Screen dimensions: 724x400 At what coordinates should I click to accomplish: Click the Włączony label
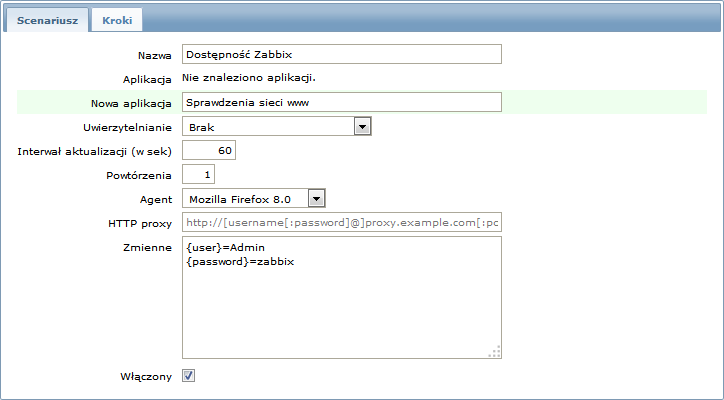[x=146, y=376]
